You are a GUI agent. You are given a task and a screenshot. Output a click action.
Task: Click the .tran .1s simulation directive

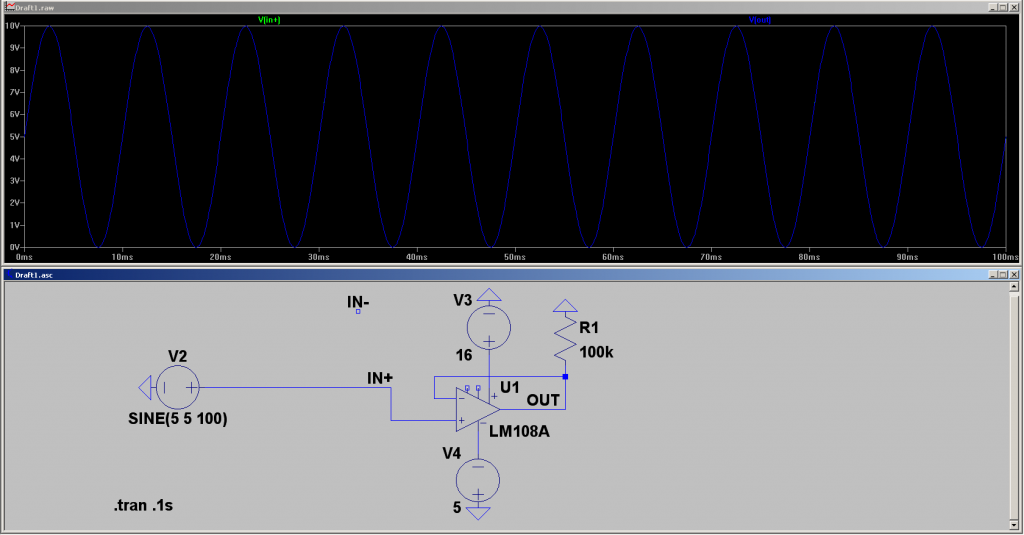(148, 506)
